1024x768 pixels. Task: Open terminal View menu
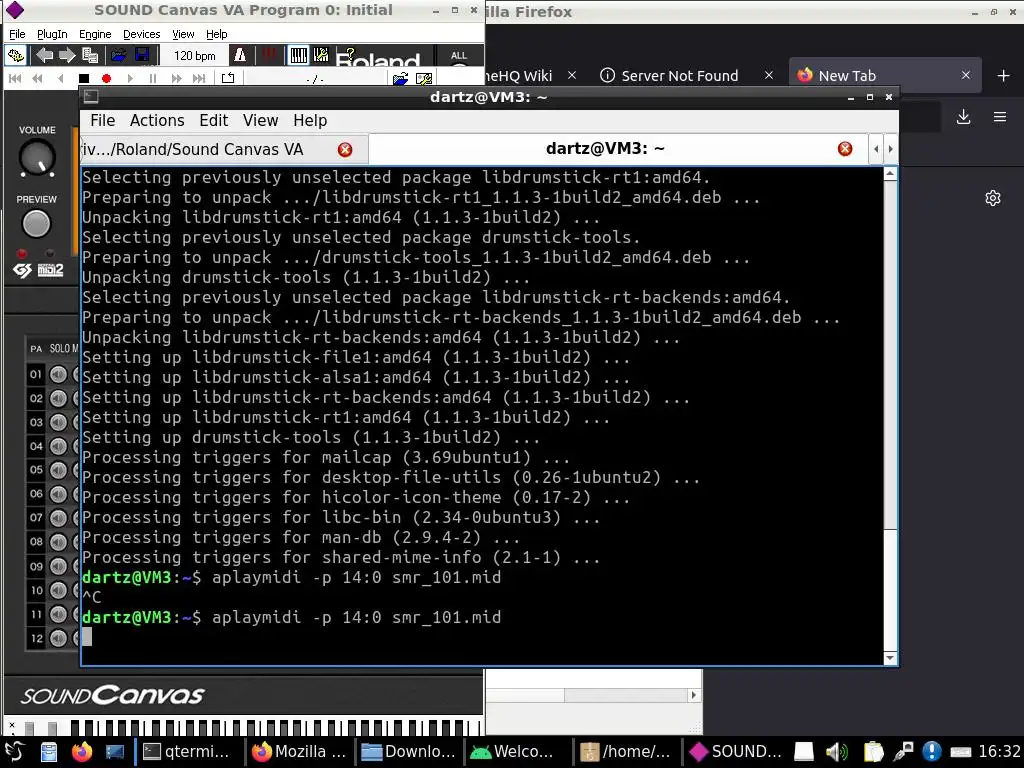point(261,120)
